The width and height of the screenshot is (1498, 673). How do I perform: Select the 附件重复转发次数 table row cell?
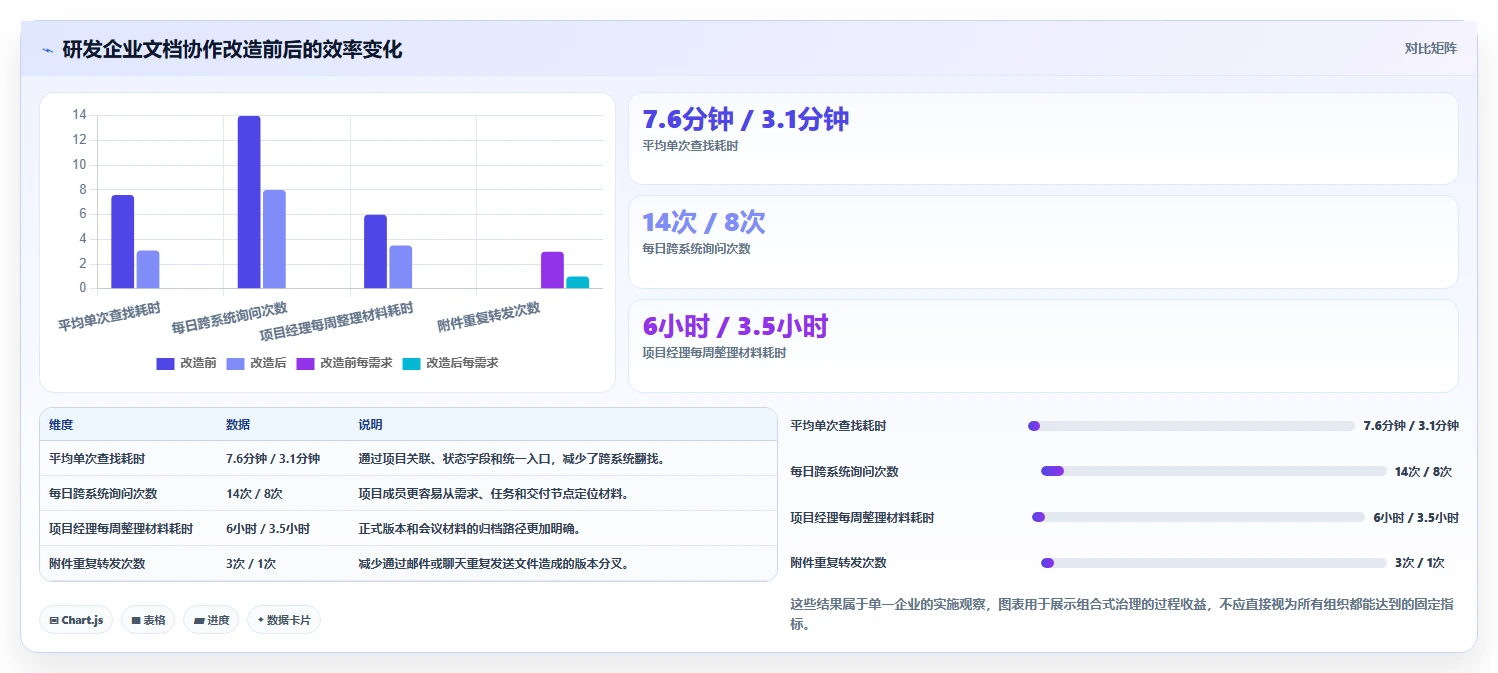pos(97,564)
